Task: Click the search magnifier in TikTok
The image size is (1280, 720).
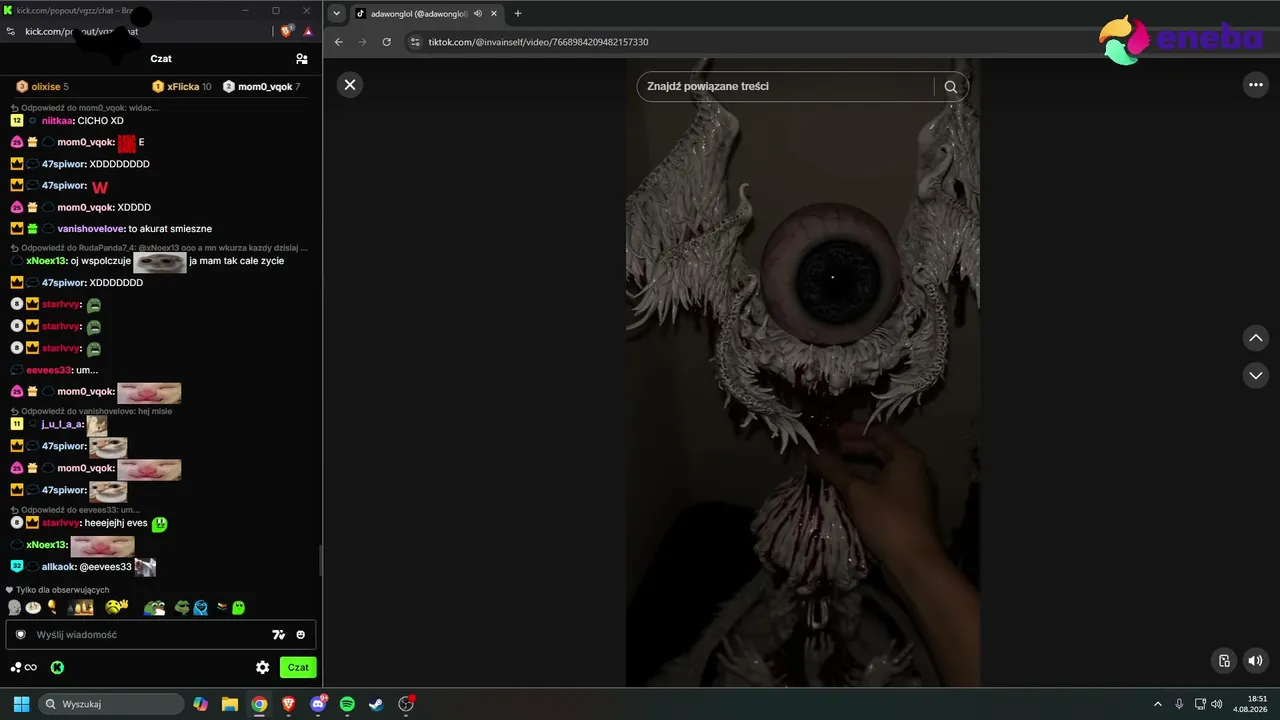Action: point(951,86)
